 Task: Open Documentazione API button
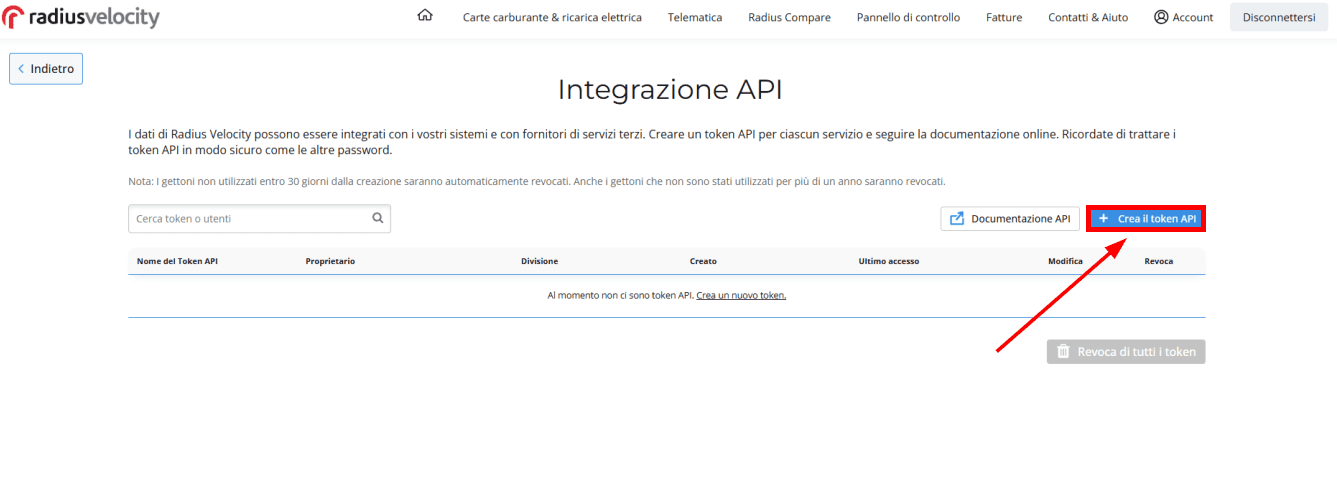pyautogui.click(x=1010, y=219)
